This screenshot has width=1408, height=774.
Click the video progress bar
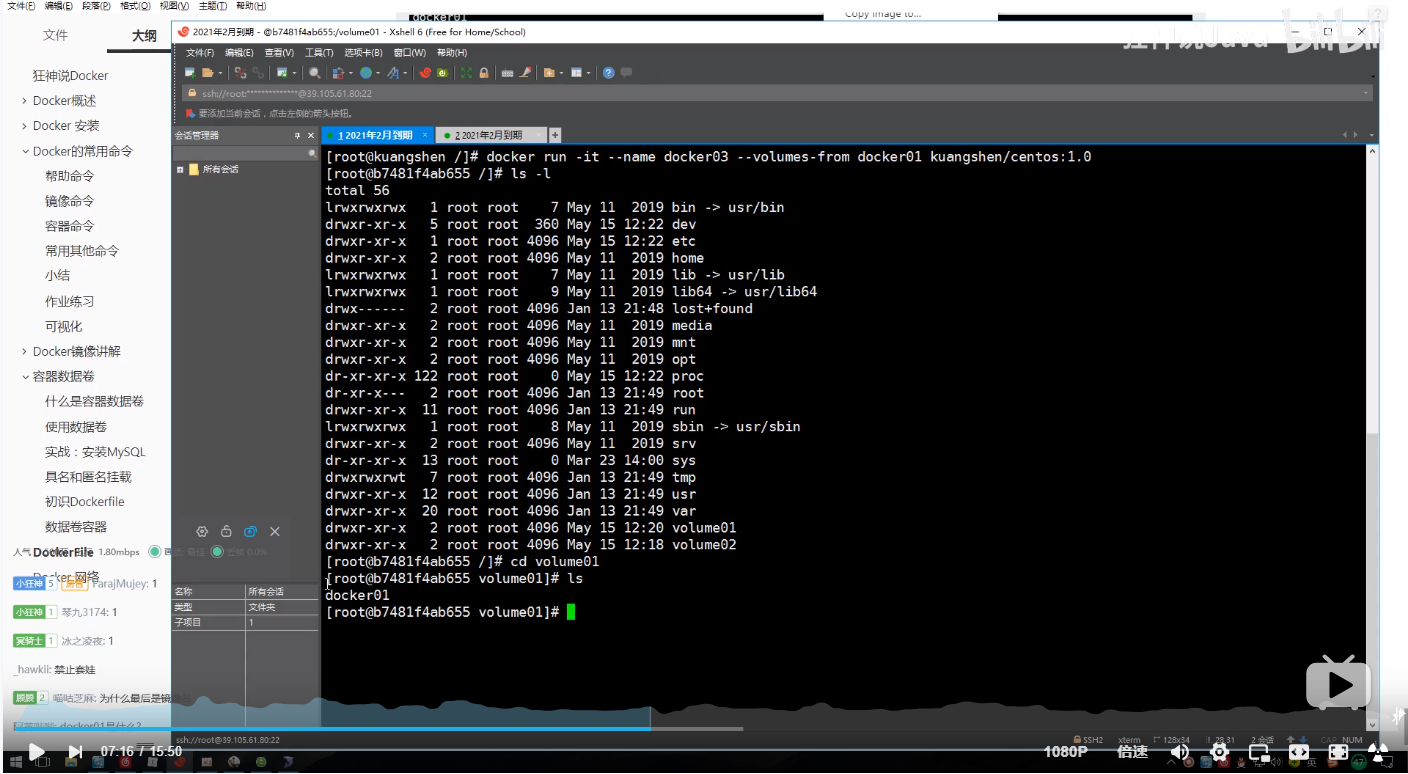coord(704,729)
